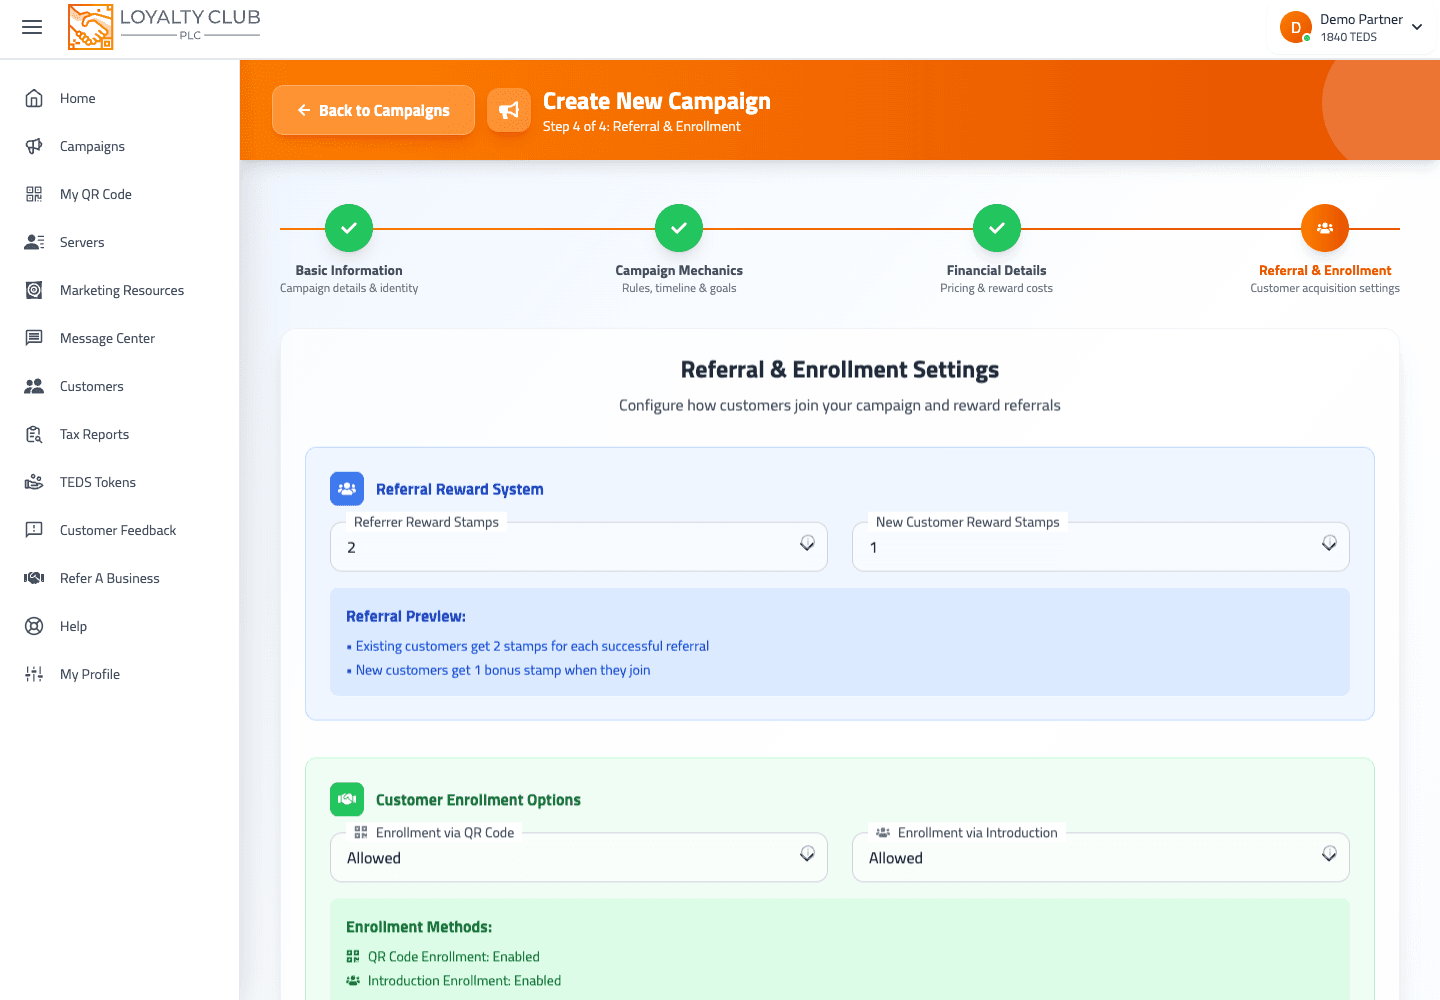Click the Campaigns megaphone icon in sidebar
1440x1000 pixels.
tap(34, 146)
